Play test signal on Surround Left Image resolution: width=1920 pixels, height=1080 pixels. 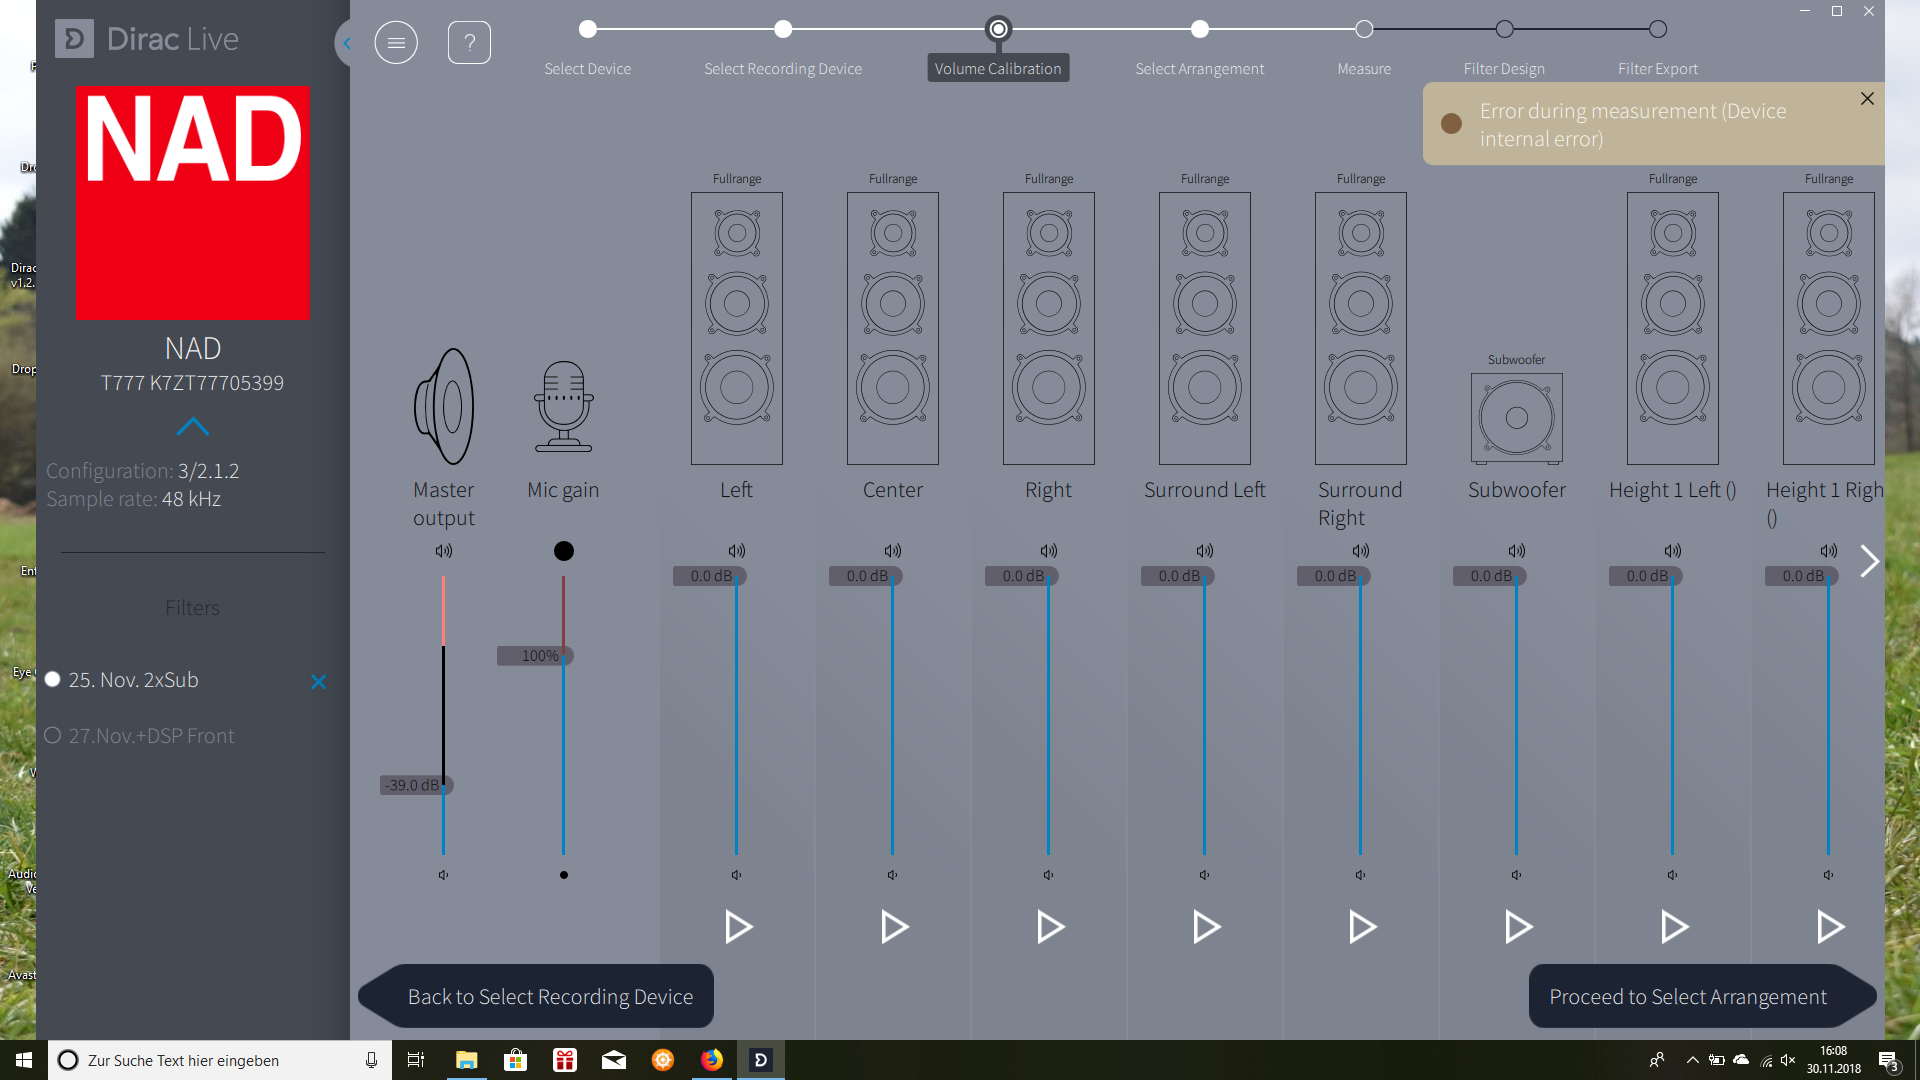(1206, 927)
